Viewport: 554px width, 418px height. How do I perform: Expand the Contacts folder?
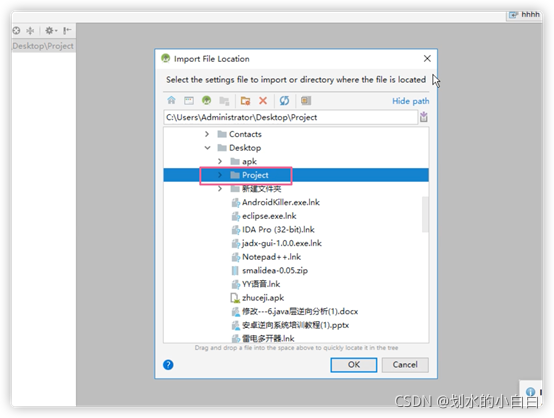[207, 134]
